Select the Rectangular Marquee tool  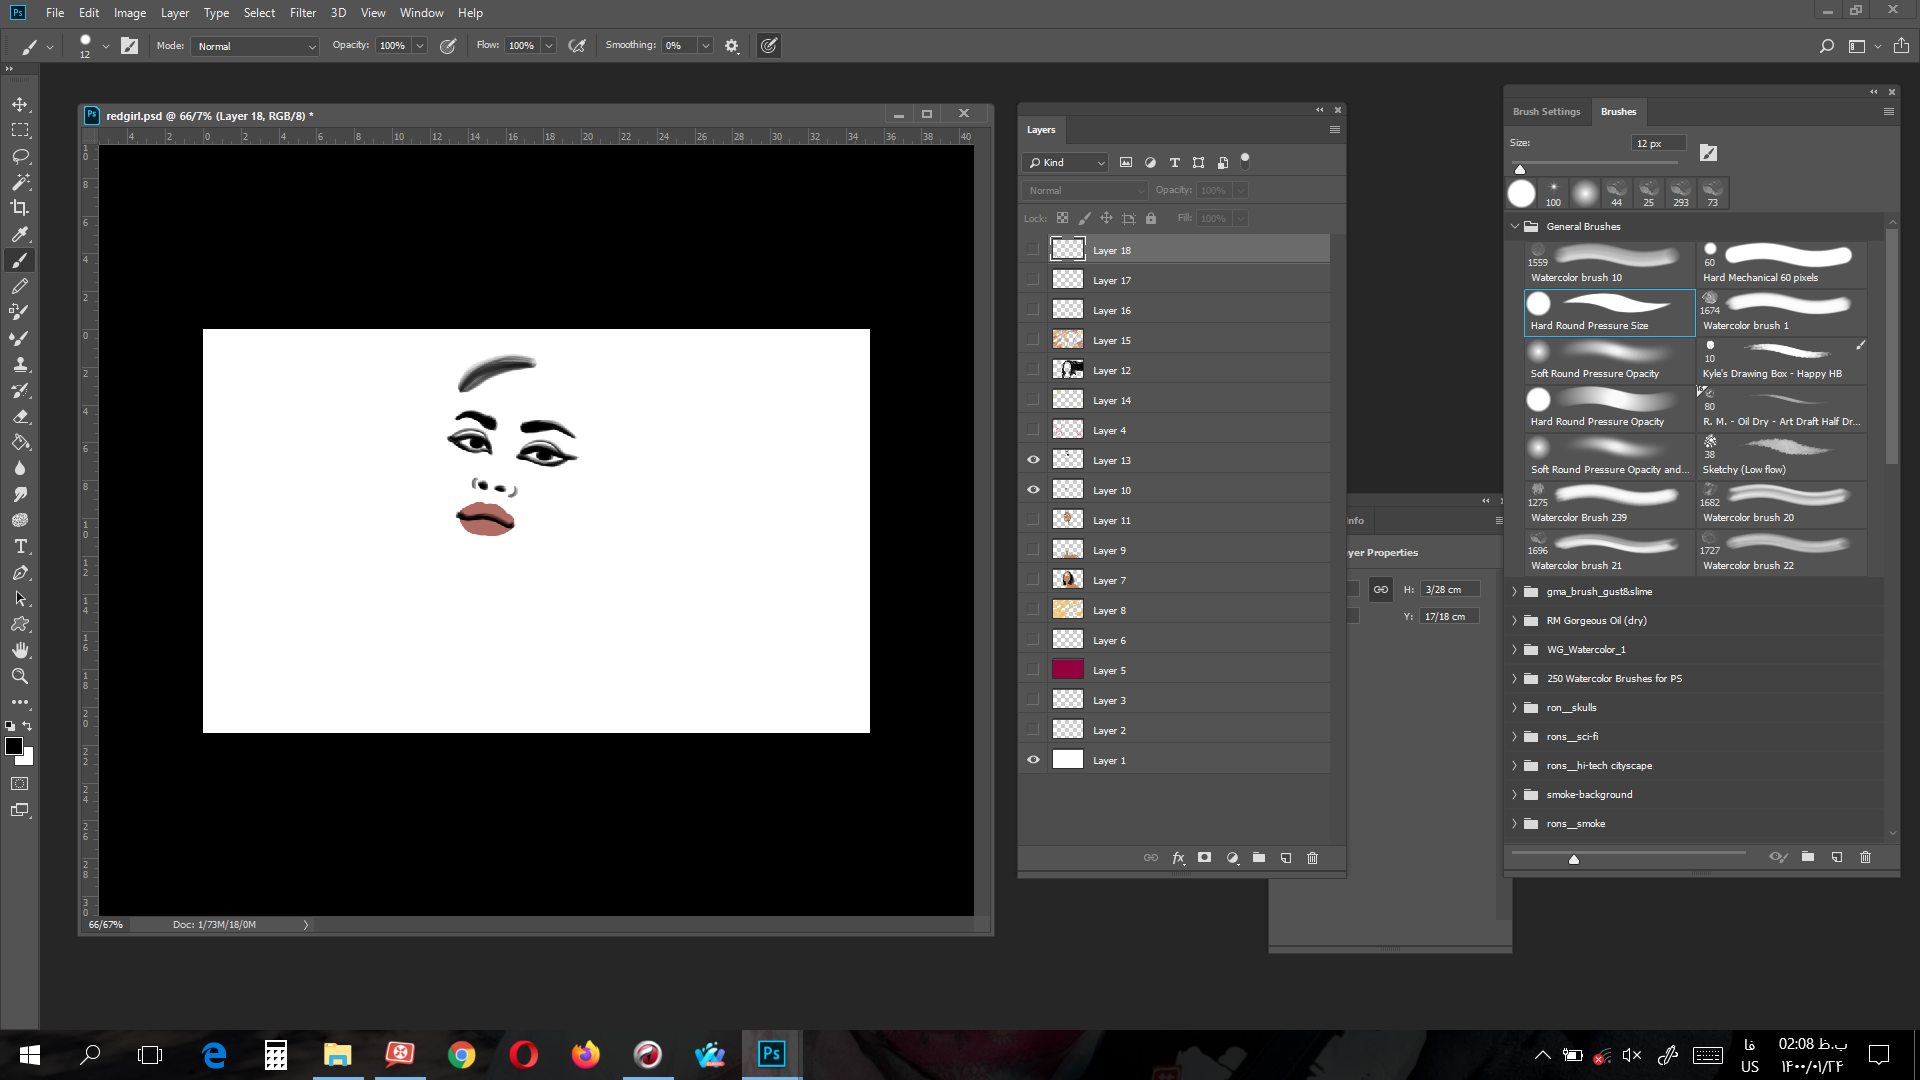point(20,130)
